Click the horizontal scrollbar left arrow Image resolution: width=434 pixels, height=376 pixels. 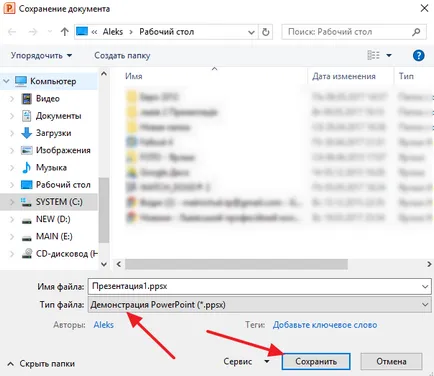point(119,264)
